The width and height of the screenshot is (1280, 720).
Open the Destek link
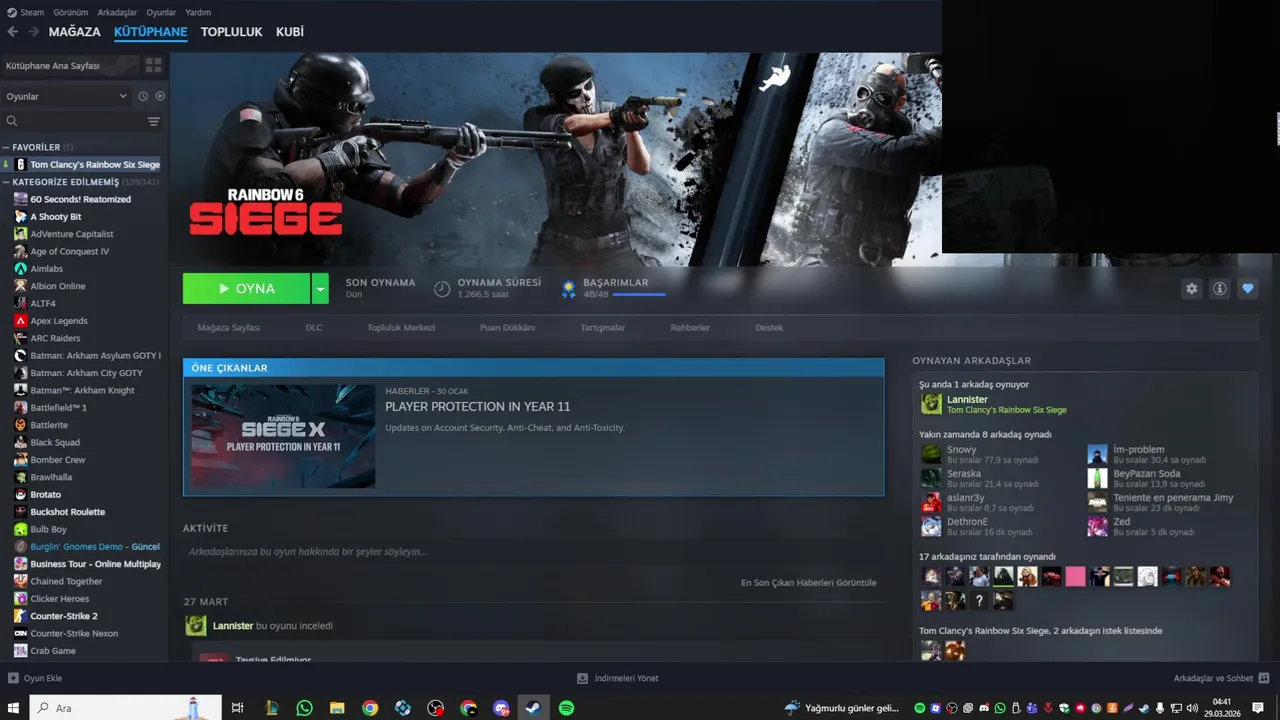tap(769, 328)
